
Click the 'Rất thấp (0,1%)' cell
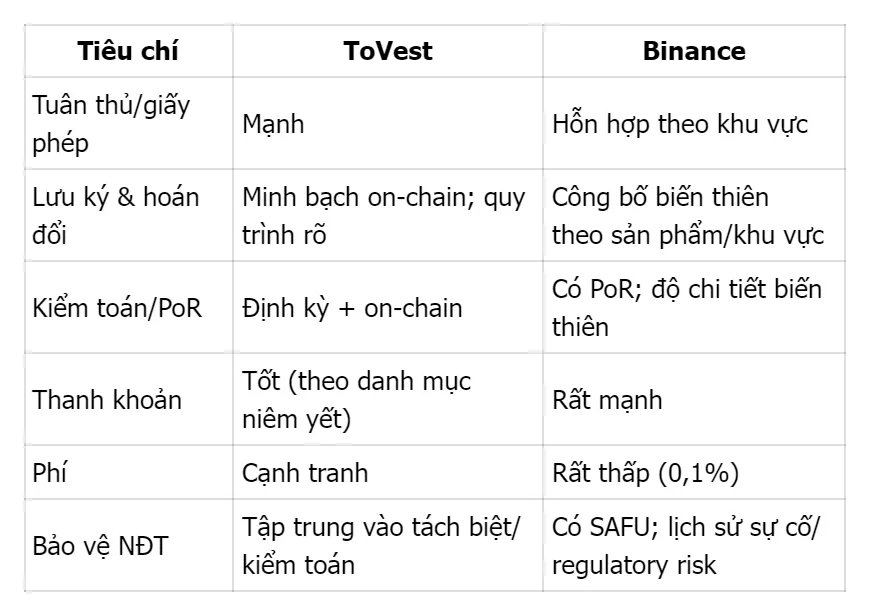click(x=646, y=472)
